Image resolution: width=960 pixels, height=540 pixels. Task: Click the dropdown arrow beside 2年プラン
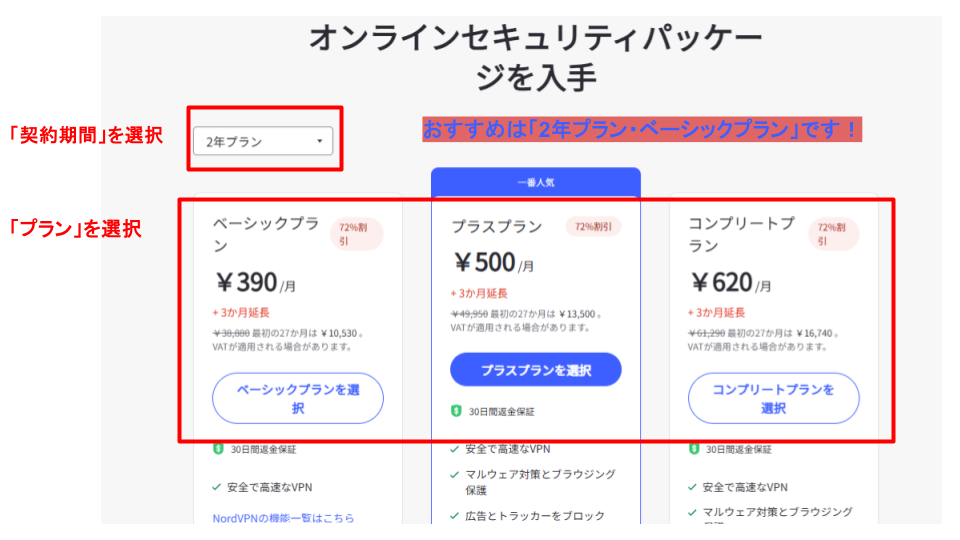[x=320, y=141]
